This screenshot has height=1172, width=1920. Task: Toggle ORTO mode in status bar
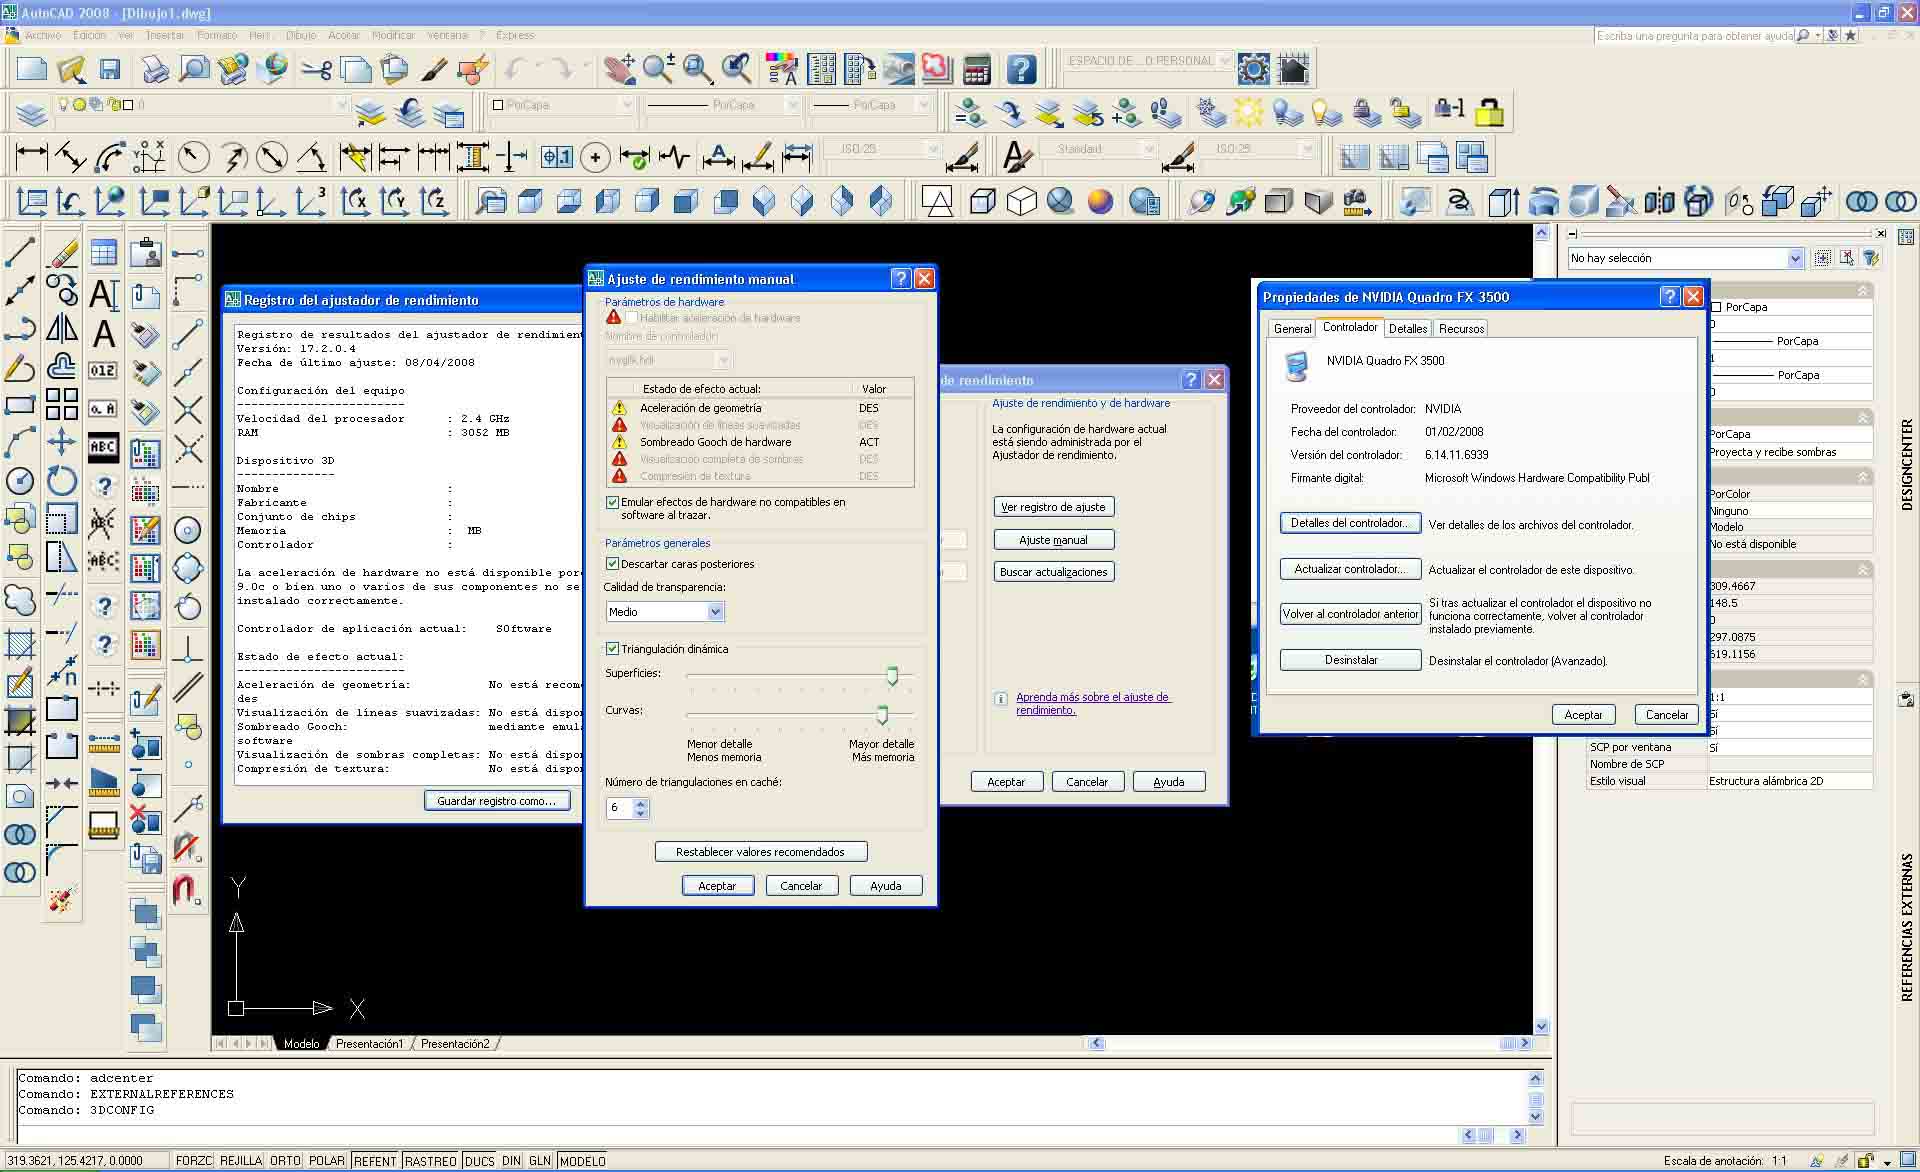(285, 1161)
